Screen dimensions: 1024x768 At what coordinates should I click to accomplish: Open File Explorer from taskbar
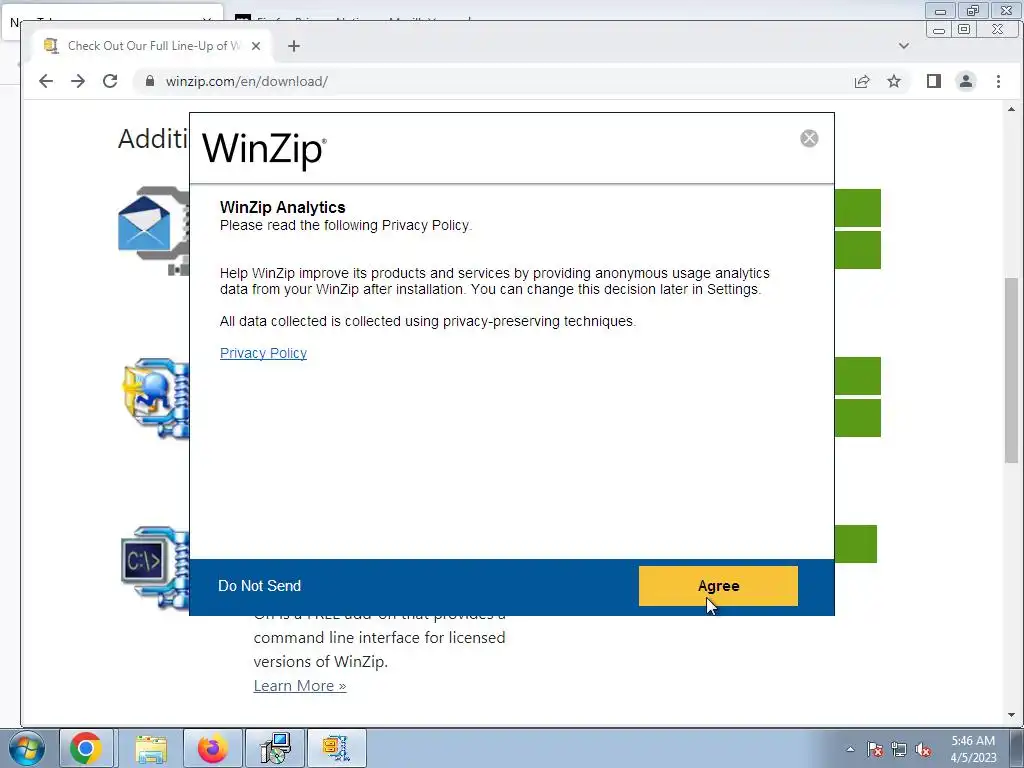pos(151,748)
